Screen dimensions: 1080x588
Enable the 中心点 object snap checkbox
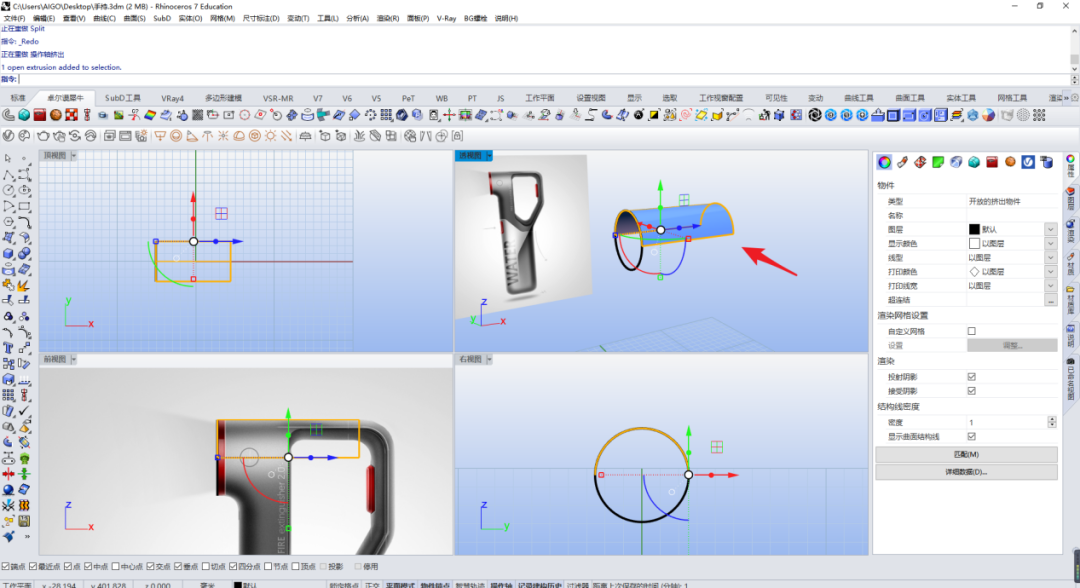pos(116,567)
